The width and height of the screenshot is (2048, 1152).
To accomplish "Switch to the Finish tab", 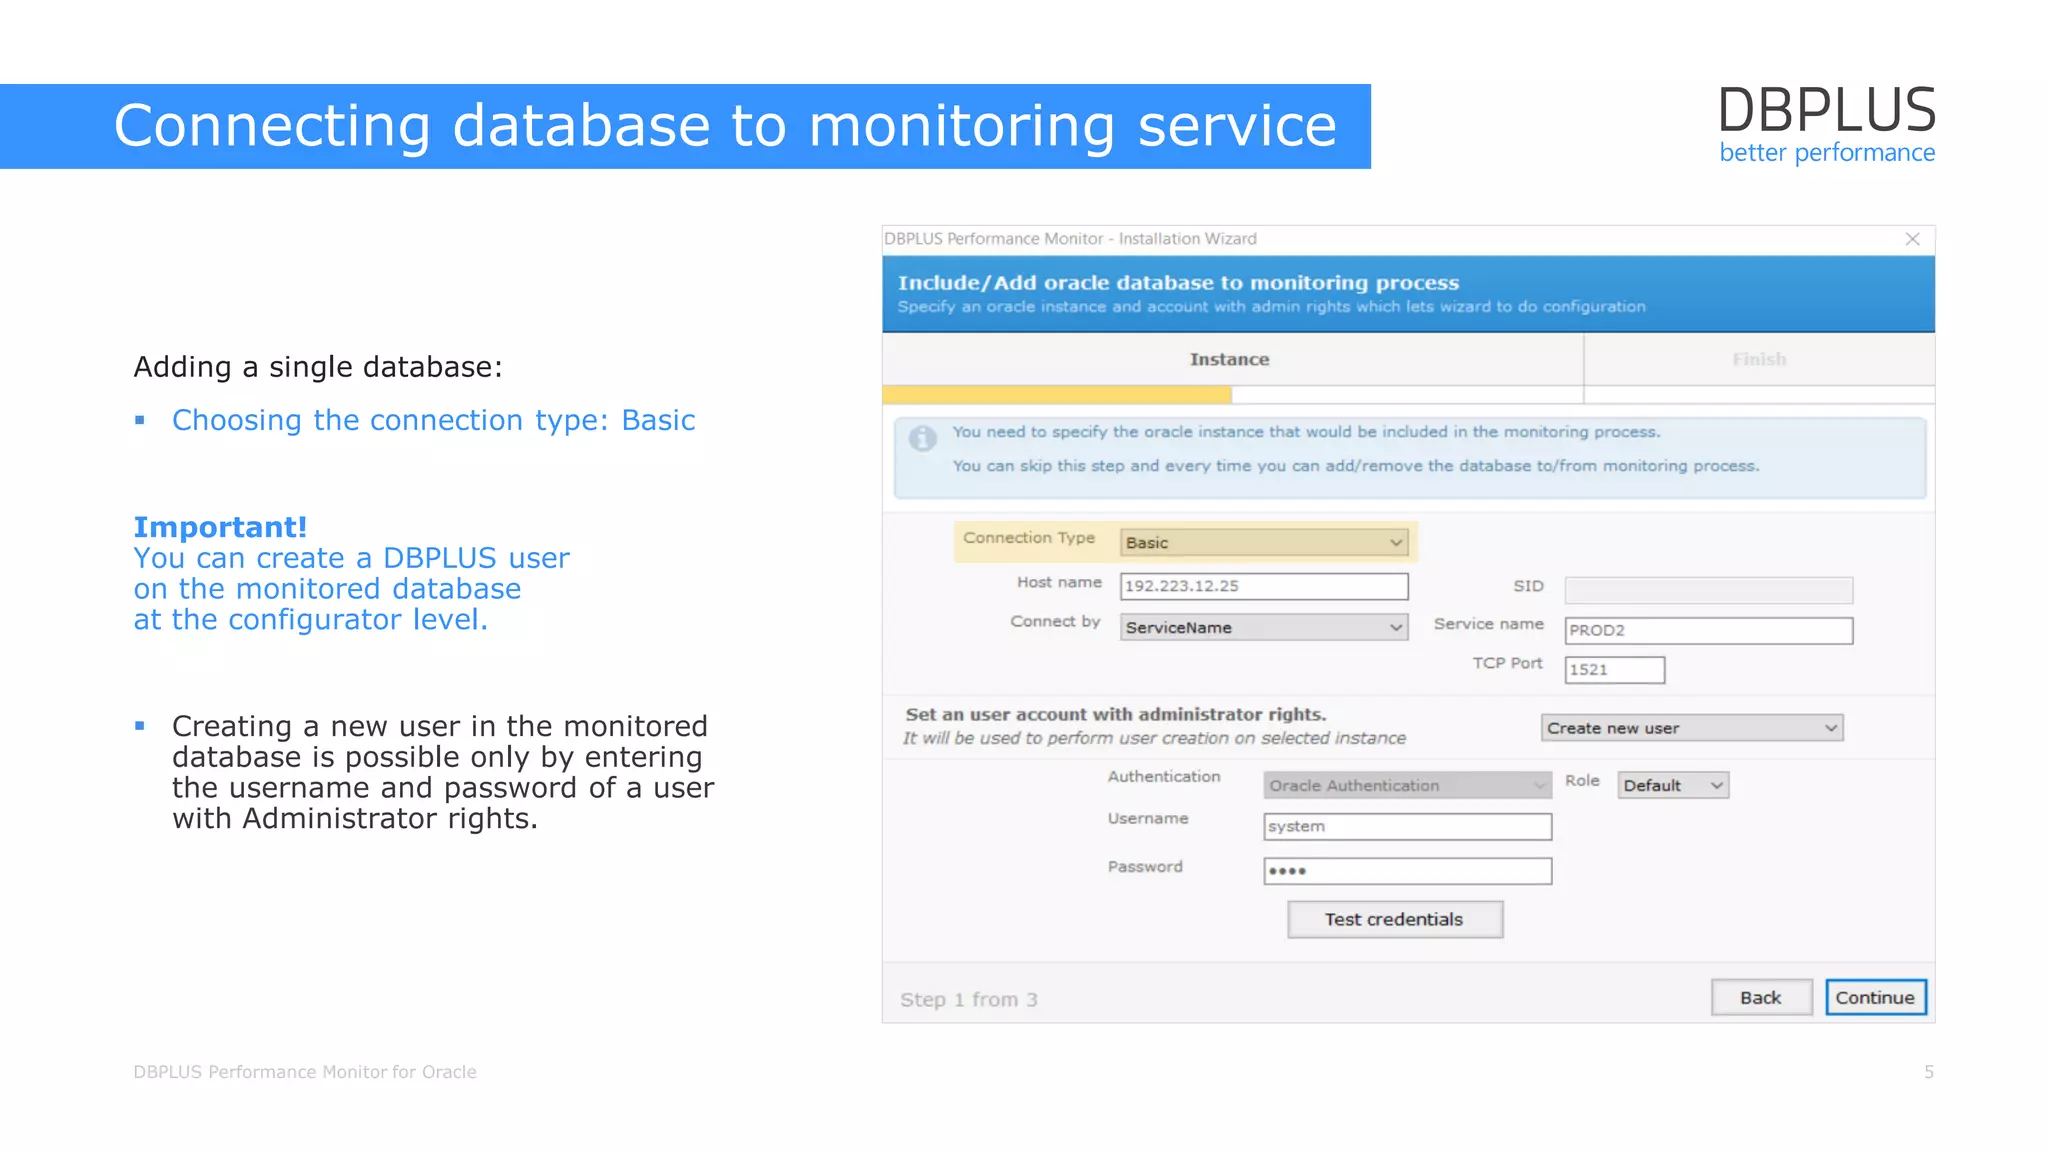I will click(1759, 359).
